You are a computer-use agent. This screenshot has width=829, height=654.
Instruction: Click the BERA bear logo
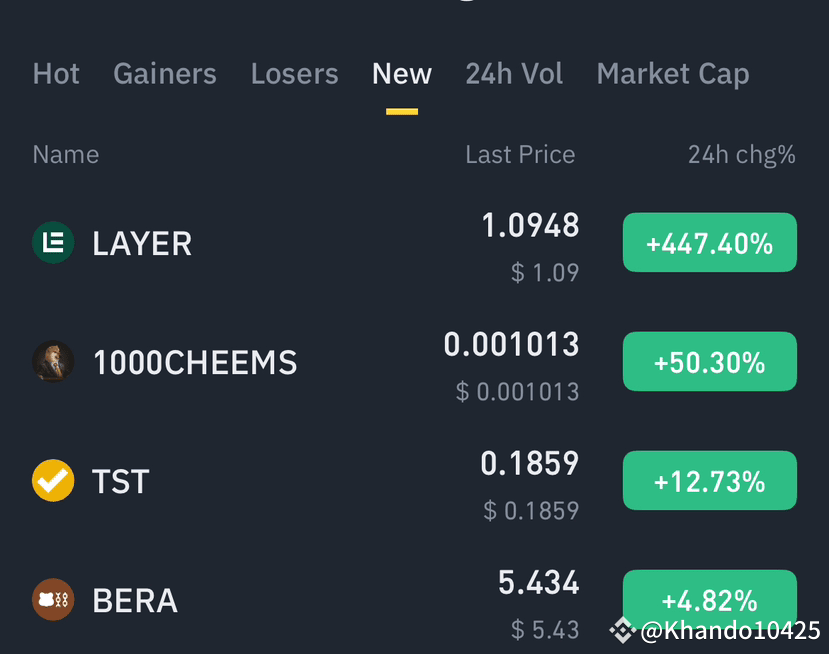click(53, 600)
